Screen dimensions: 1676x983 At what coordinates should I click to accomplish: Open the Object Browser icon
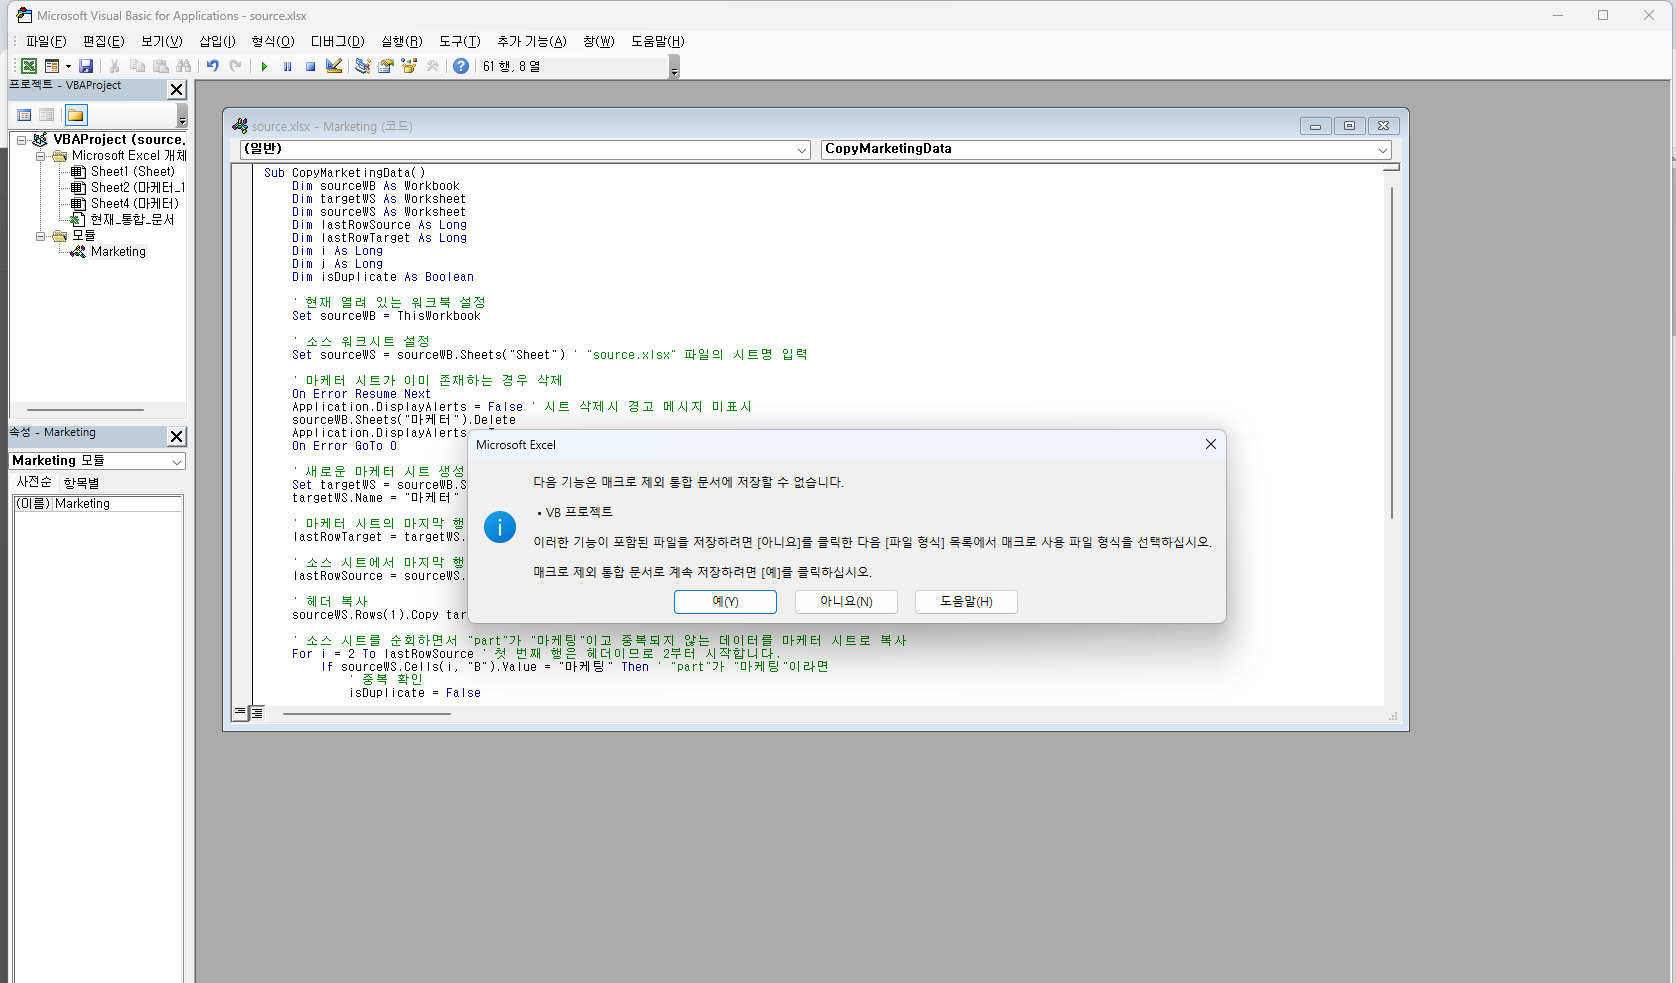pyautogui.click(x=409, y=66)
